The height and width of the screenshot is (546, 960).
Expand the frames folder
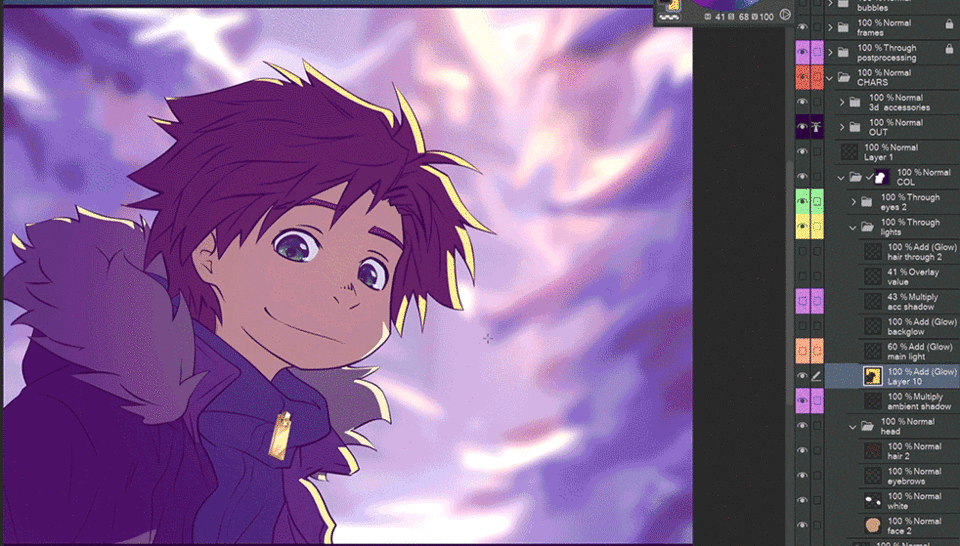point(830,28)
